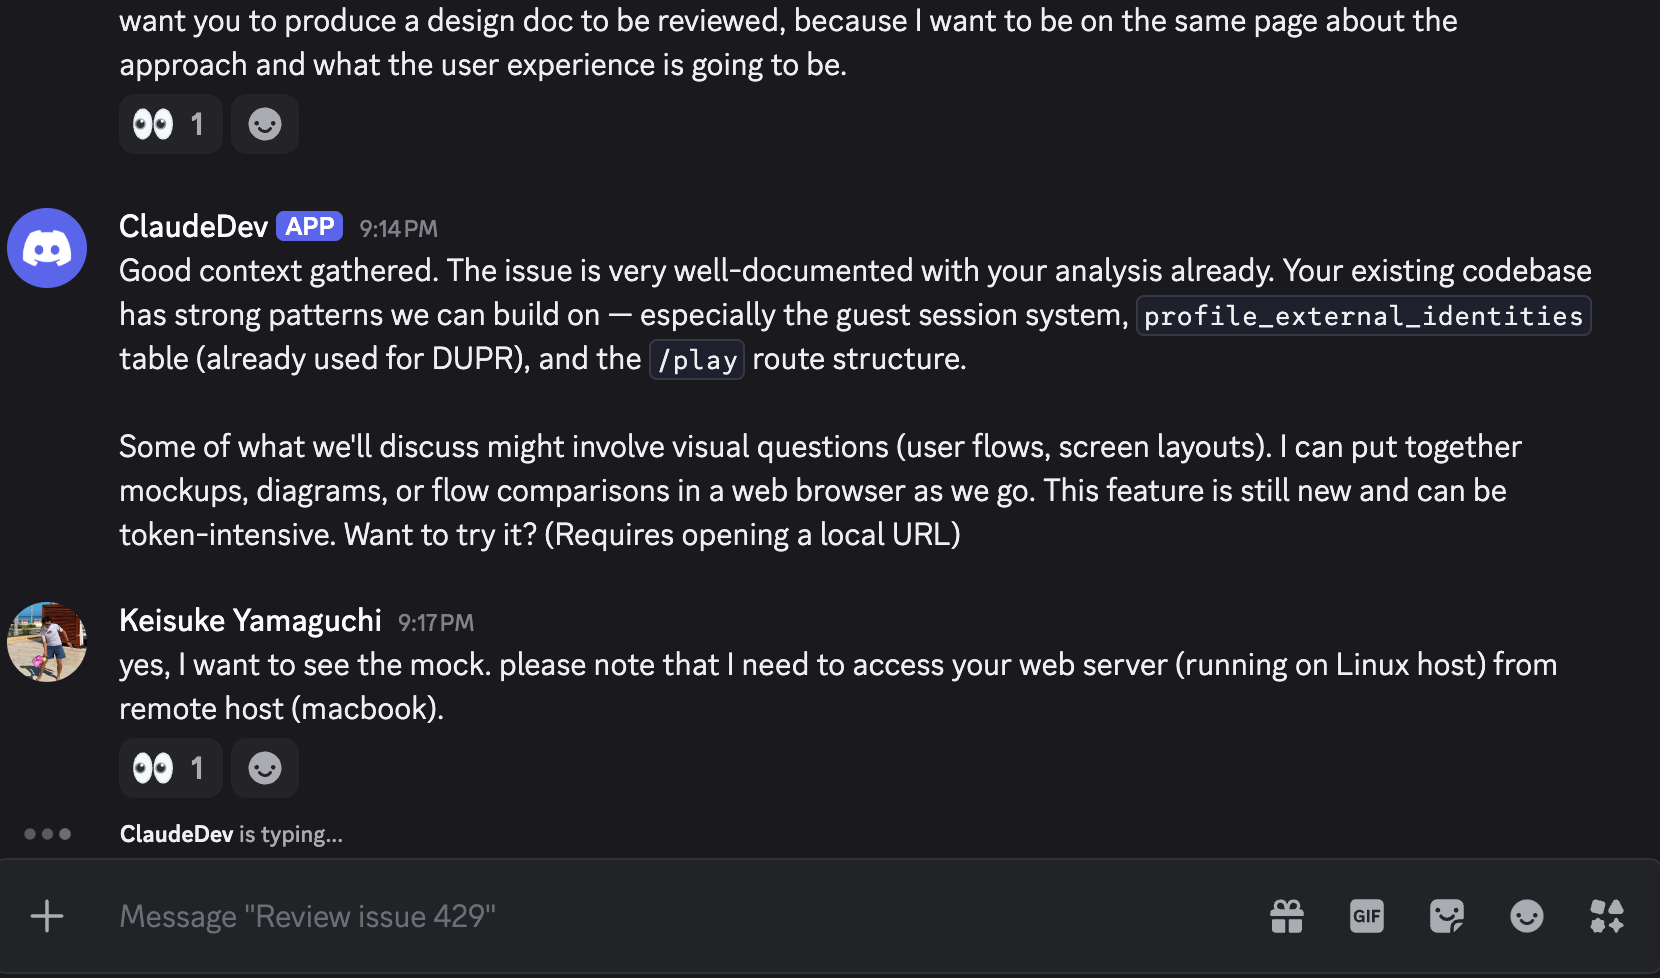Click Keisuke Yamaguchi's profile photo
Viewport: 1660px width, 978px height.
(x=47, y=642)
